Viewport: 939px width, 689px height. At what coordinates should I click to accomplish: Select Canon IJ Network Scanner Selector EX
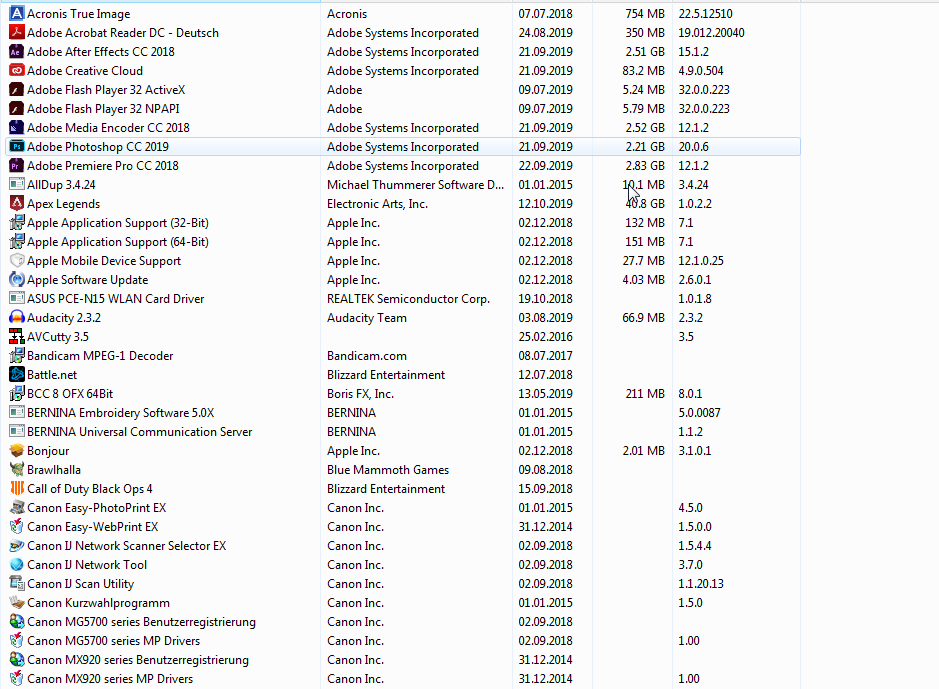point(126,546)
